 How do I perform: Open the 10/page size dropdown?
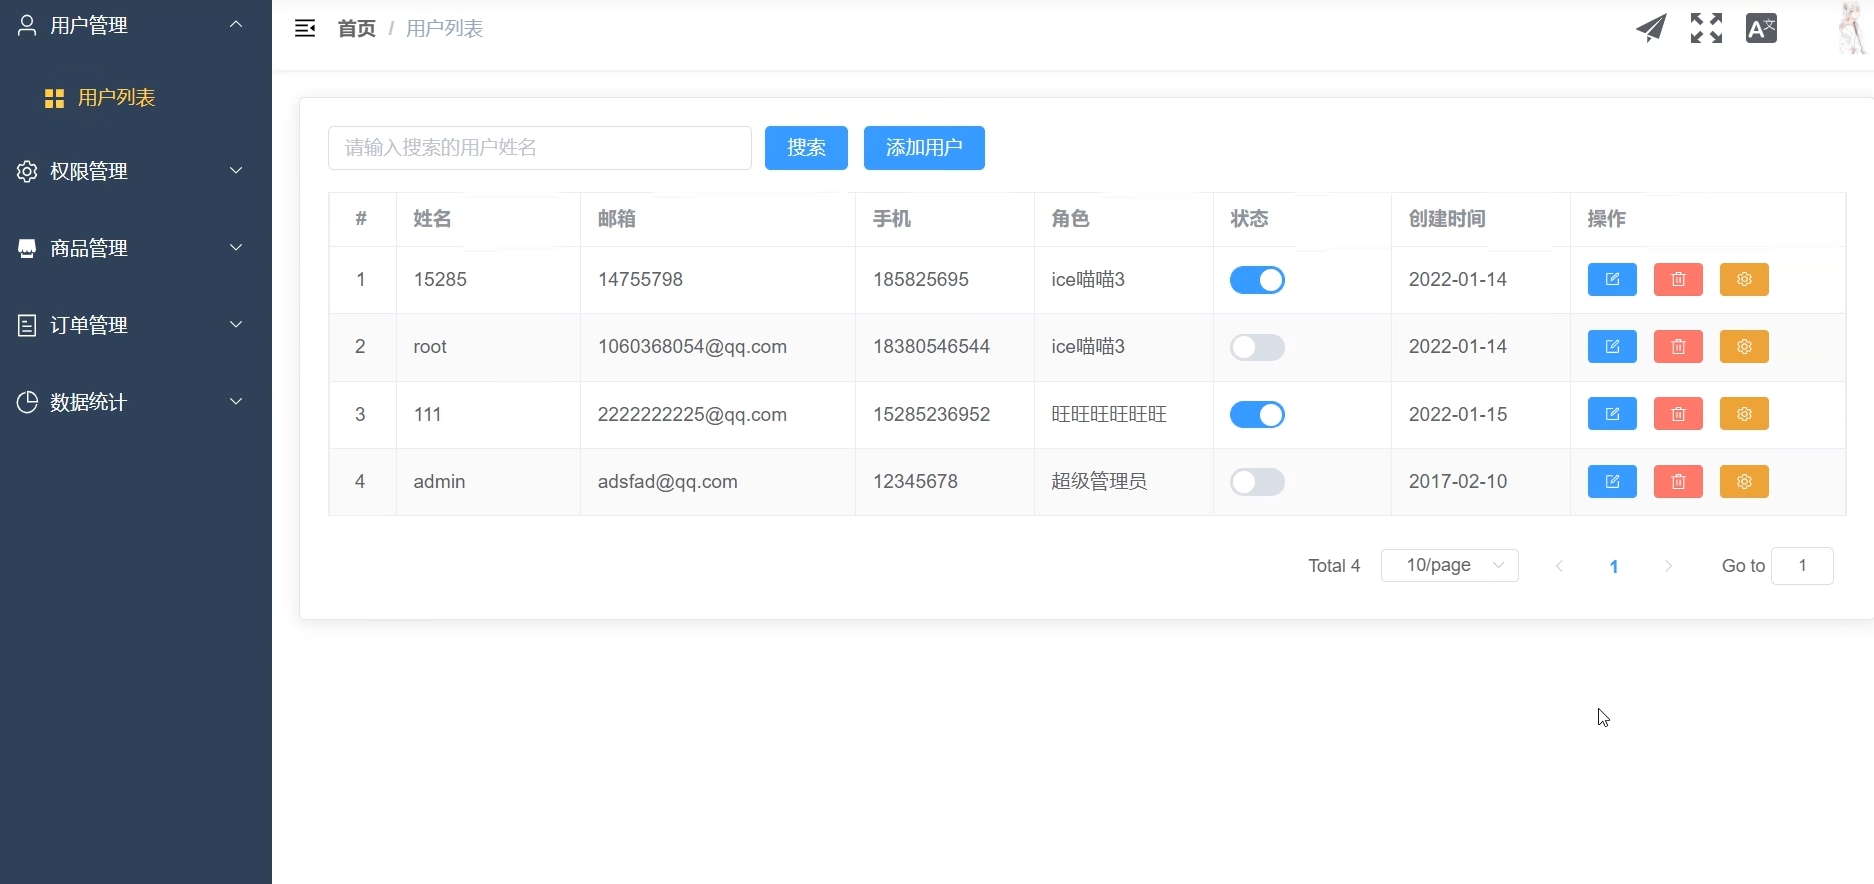[x=1449, y=566]
